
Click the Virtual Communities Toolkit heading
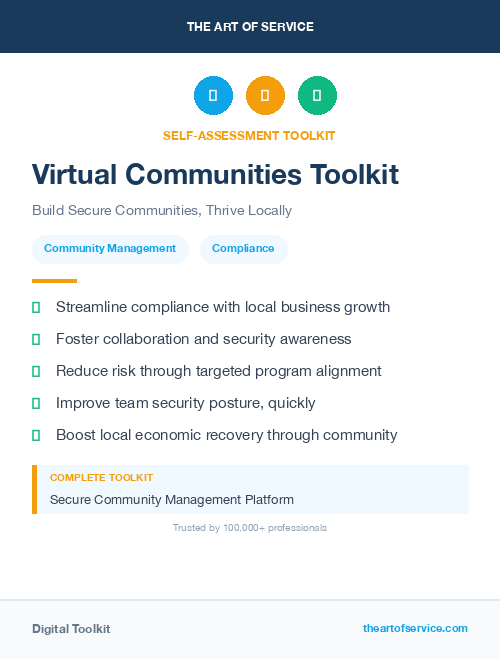[215, 174]
